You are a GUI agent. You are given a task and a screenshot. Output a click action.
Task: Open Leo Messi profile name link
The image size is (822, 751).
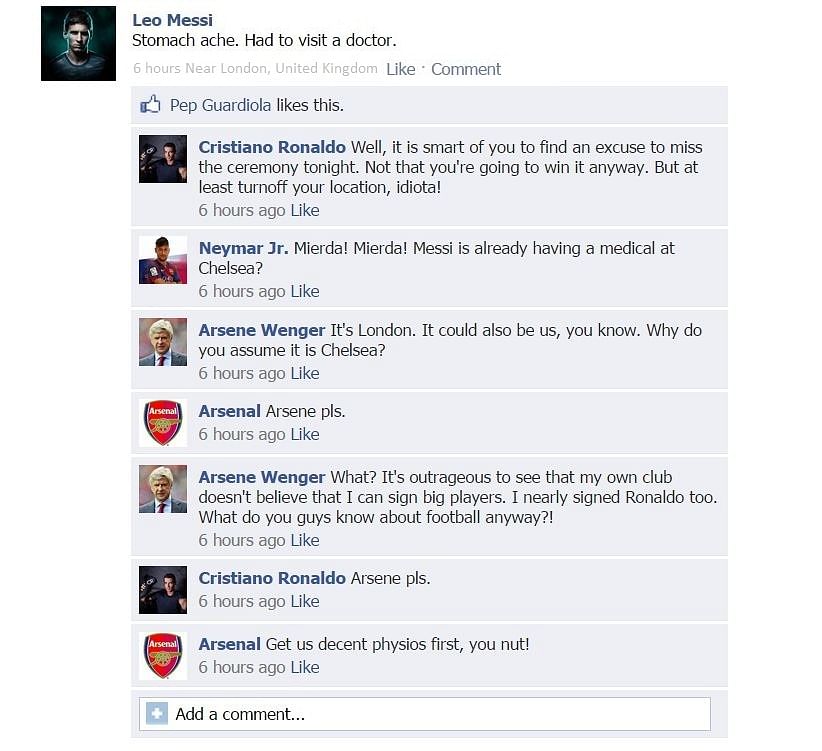tap(172, 20)
